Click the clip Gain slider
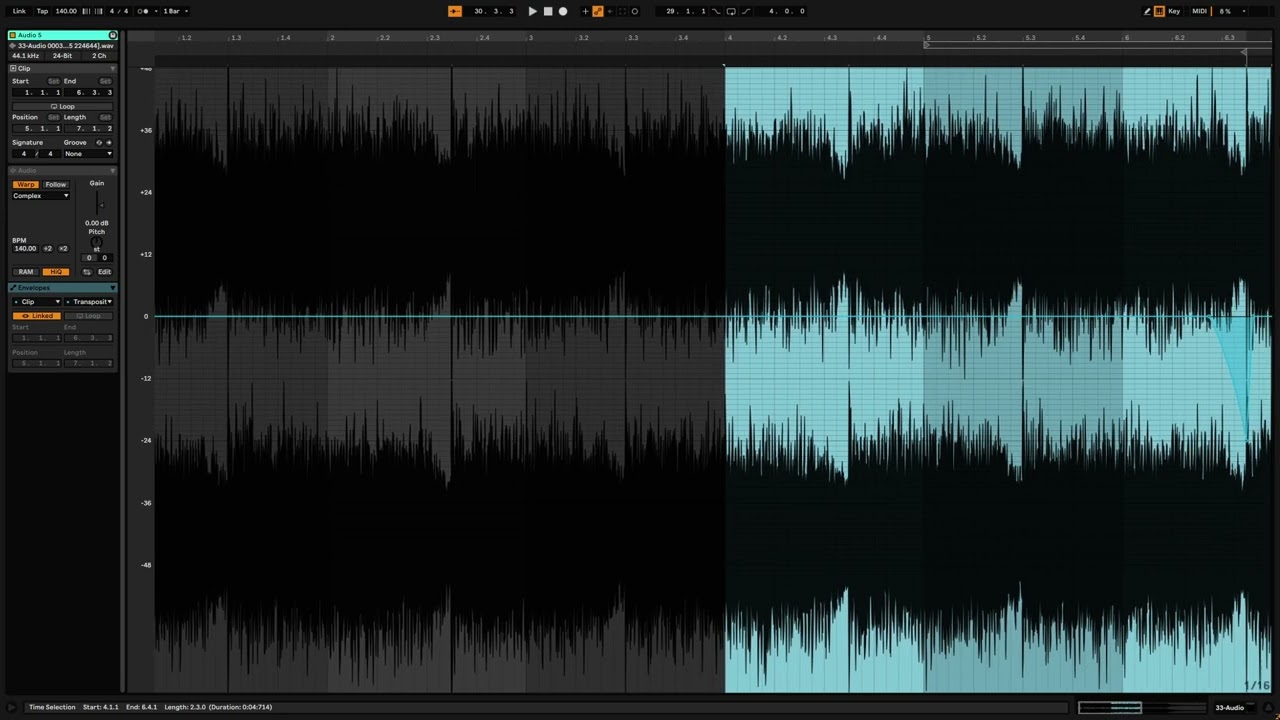The height and width of the screenshot is (720, 1280). (x=98, y=205)
